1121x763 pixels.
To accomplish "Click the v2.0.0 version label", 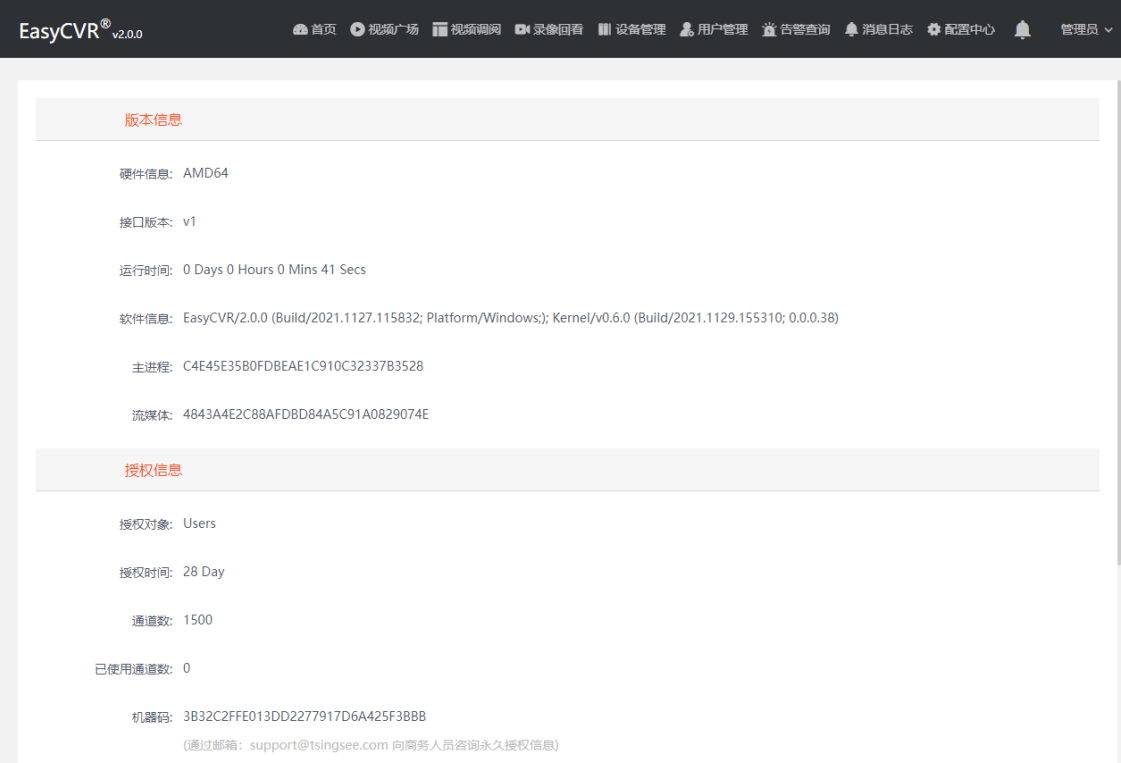I will (x=127, y=34).
